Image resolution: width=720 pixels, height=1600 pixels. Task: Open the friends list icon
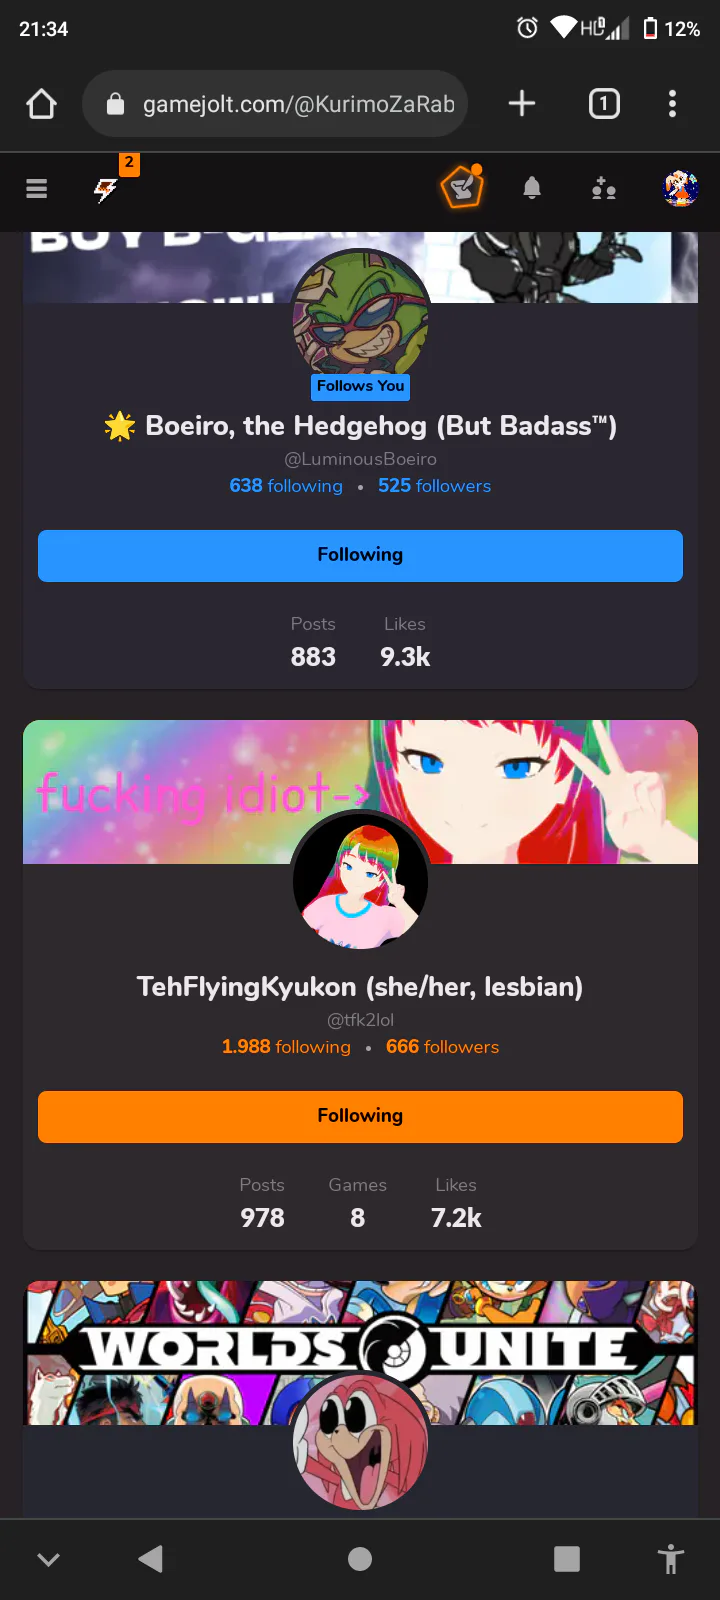coord(604,188)
